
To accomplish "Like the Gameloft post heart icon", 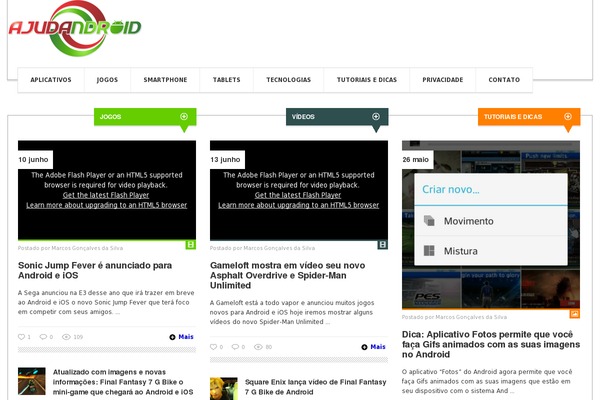I will tap(214, 347).
